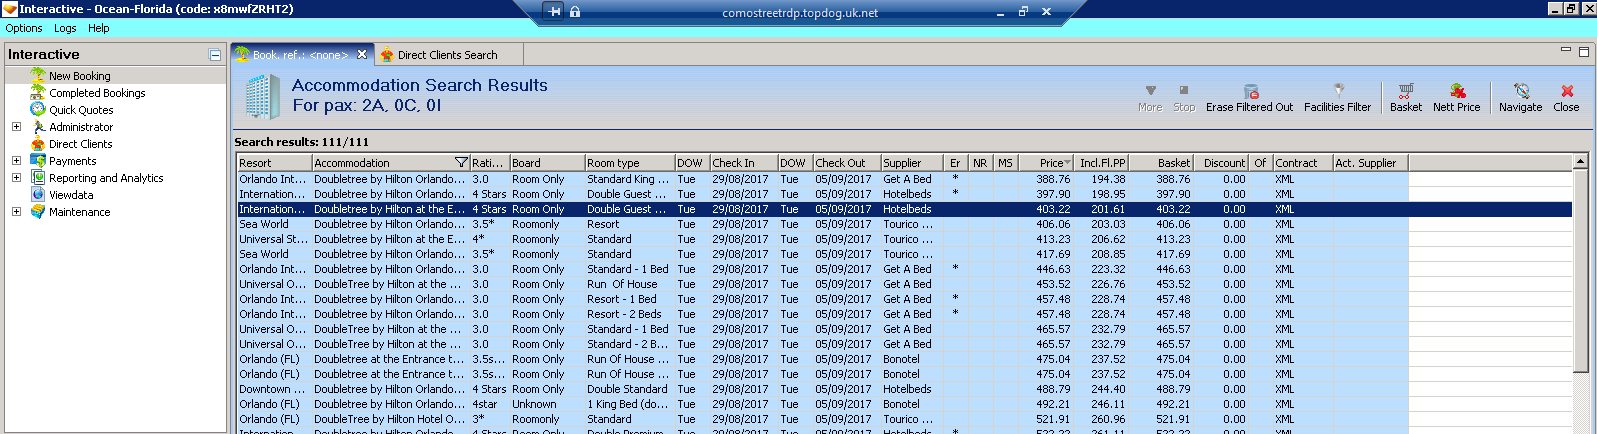
Task: Click the Direct Clients icon
Action: tap(38, 143)
